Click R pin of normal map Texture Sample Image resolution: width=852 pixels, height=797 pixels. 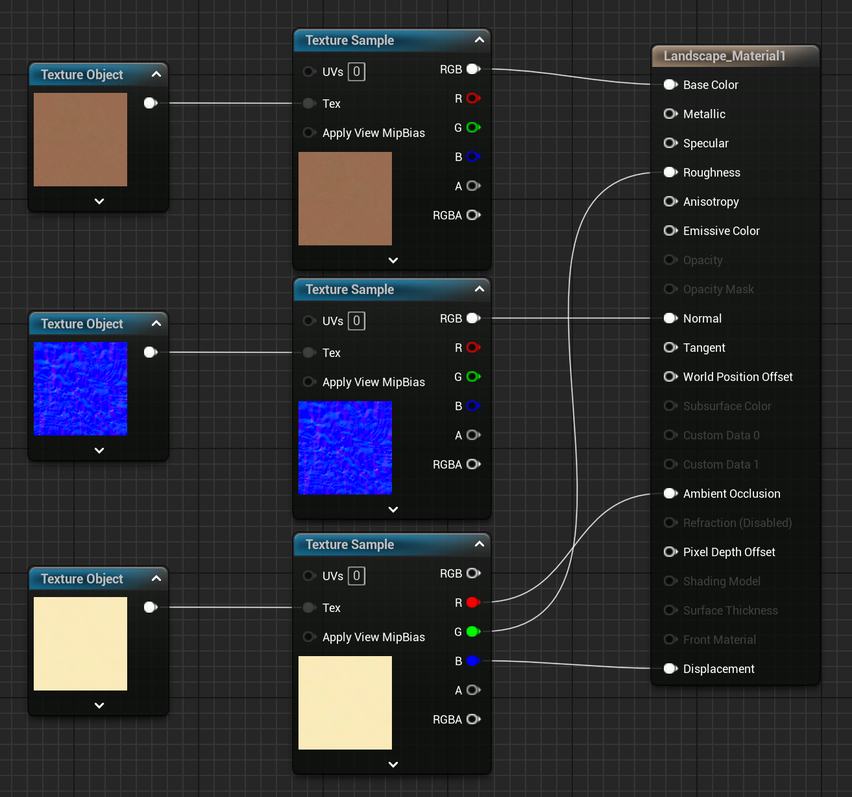point(473,347)
